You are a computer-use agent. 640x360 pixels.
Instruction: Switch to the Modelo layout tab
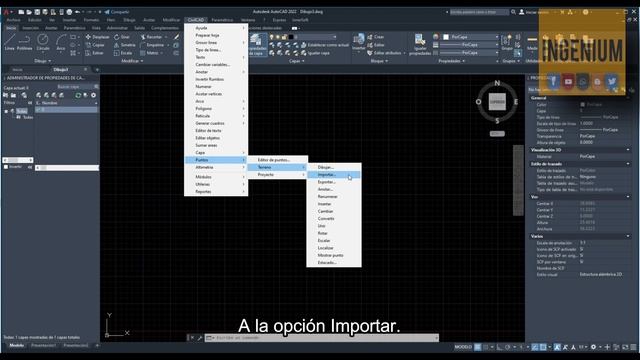point(16,346)
